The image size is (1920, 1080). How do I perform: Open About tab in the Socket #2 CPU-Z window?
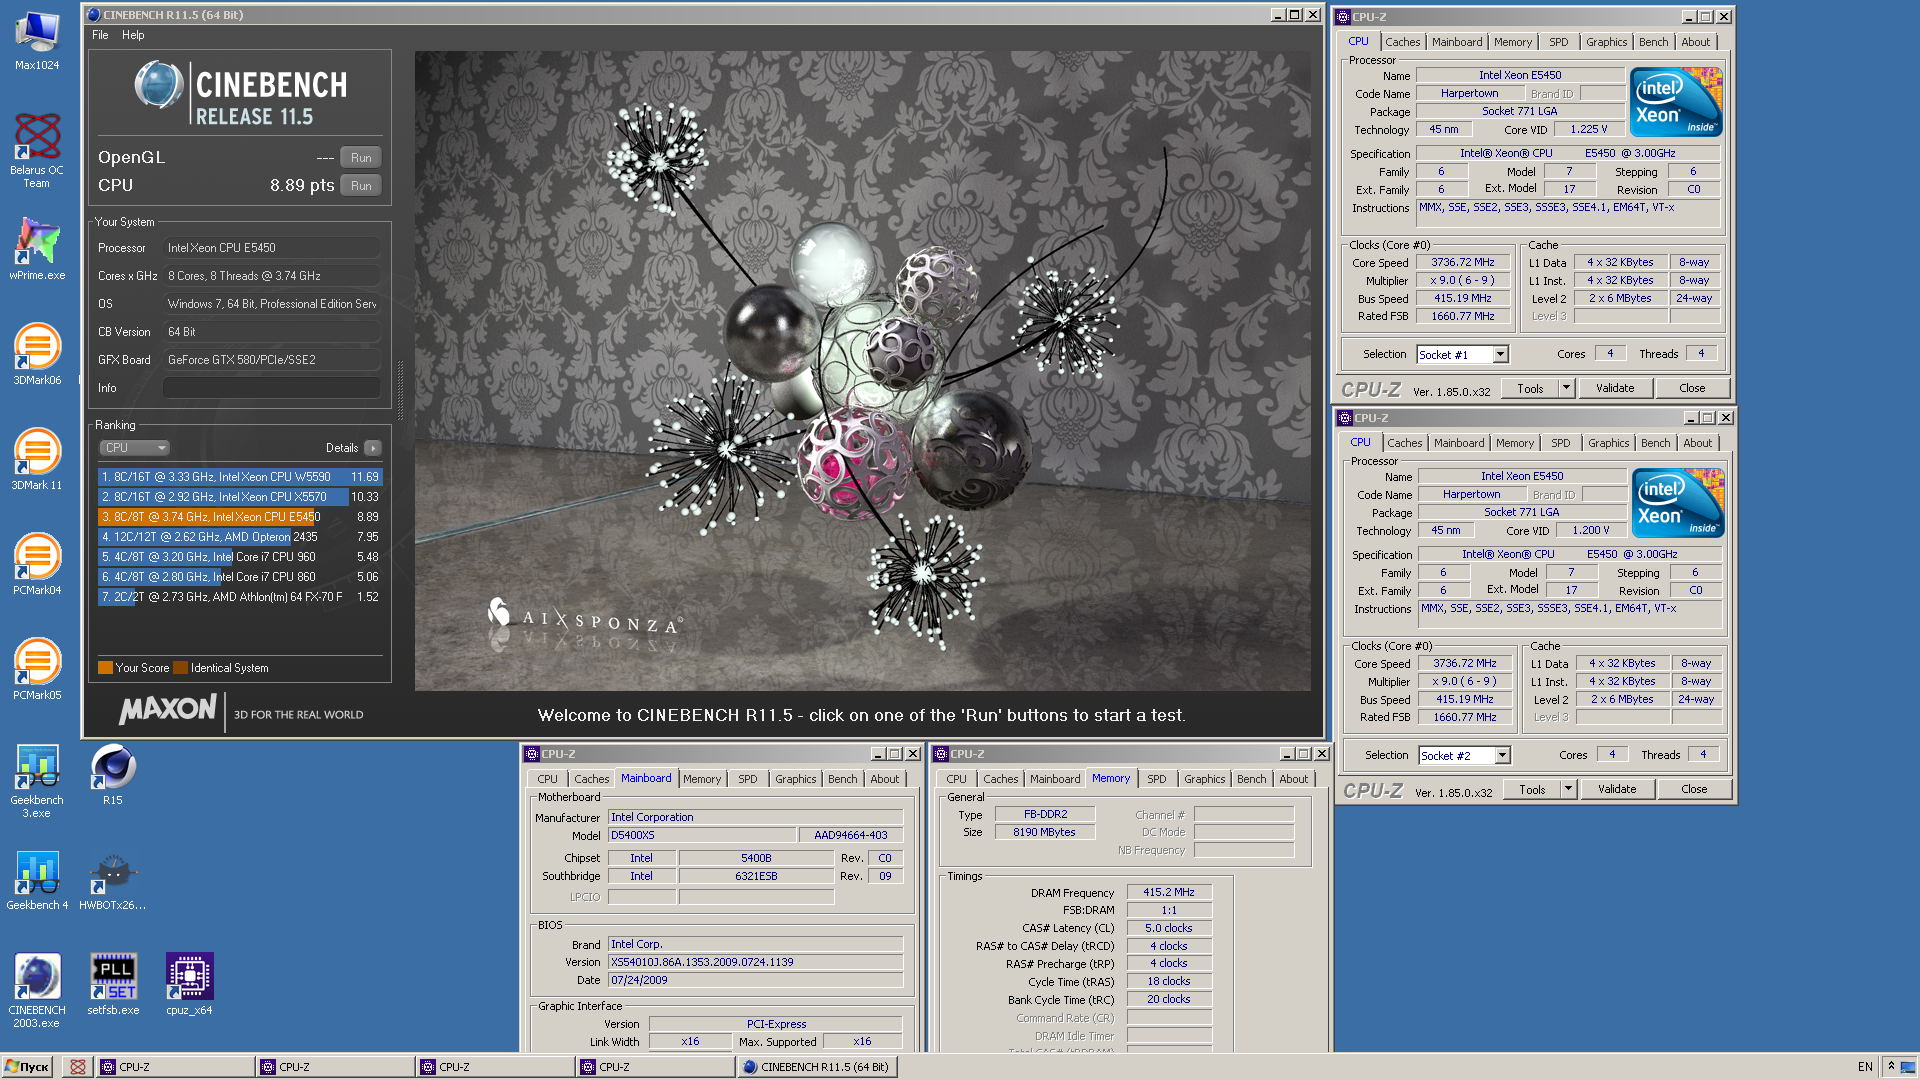click(1697, 443)
